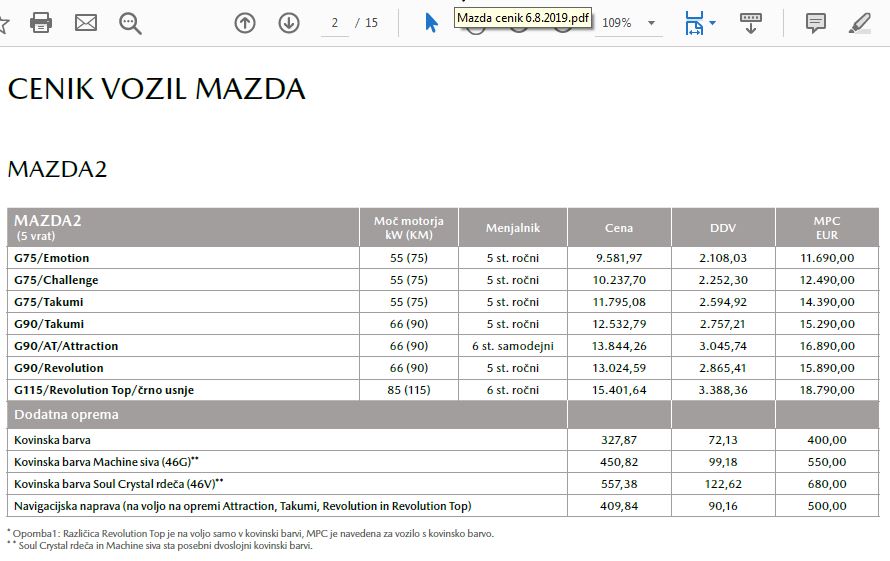890x561 pixels.
Task: Click the 'MAZDA2' section title above table
Action: 57,169
